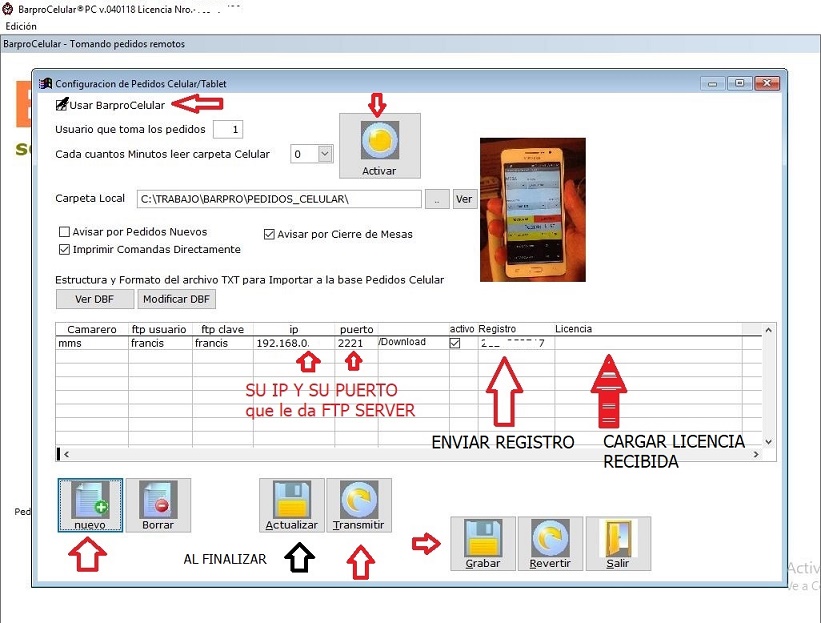Send data with Transmitir button
821x623 pixels.
[359, 505]
